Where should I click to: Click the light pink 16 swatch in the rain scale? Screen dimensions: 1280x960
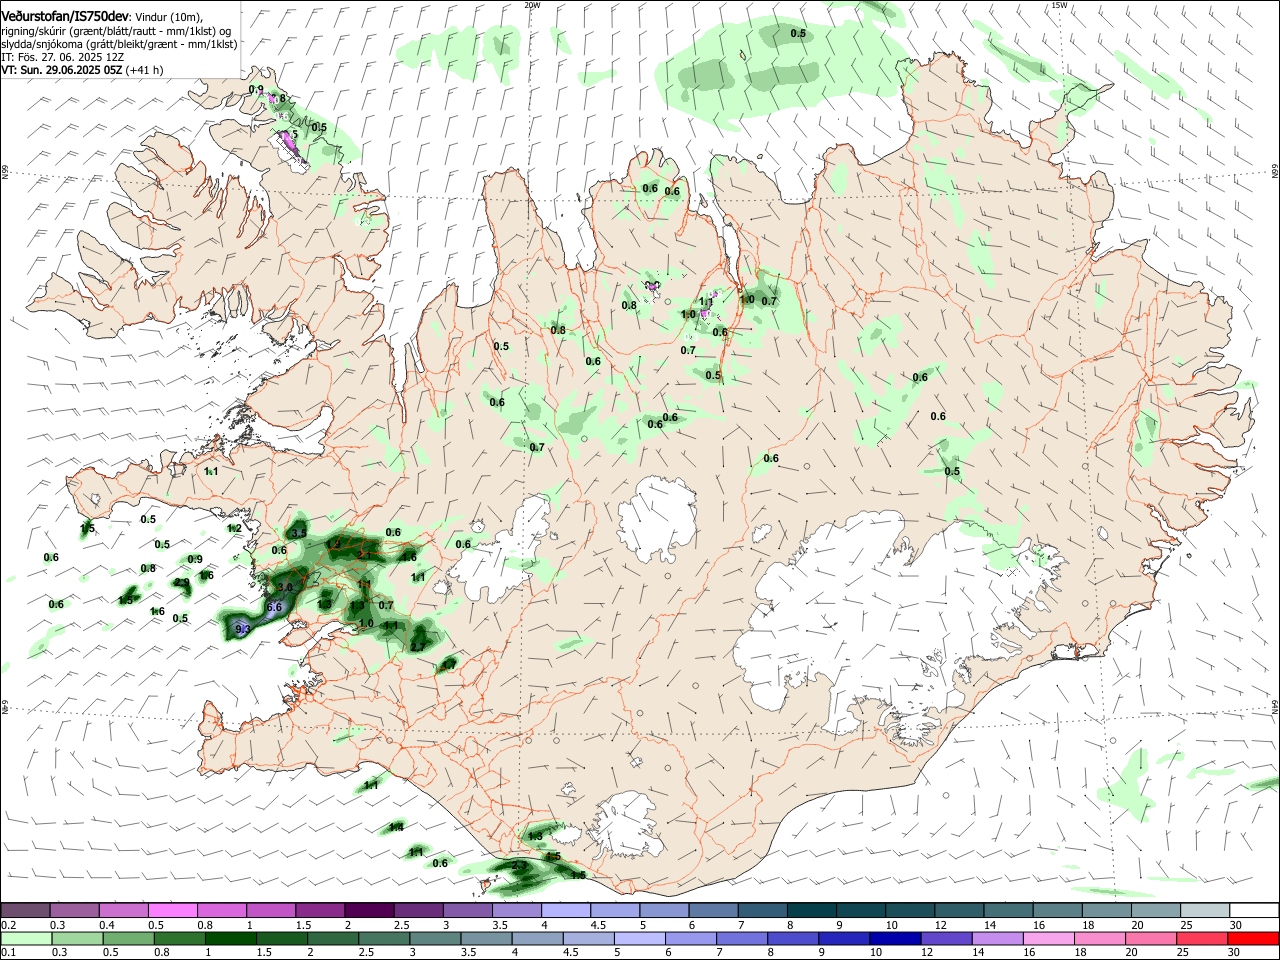click(x=1048, y=938)
